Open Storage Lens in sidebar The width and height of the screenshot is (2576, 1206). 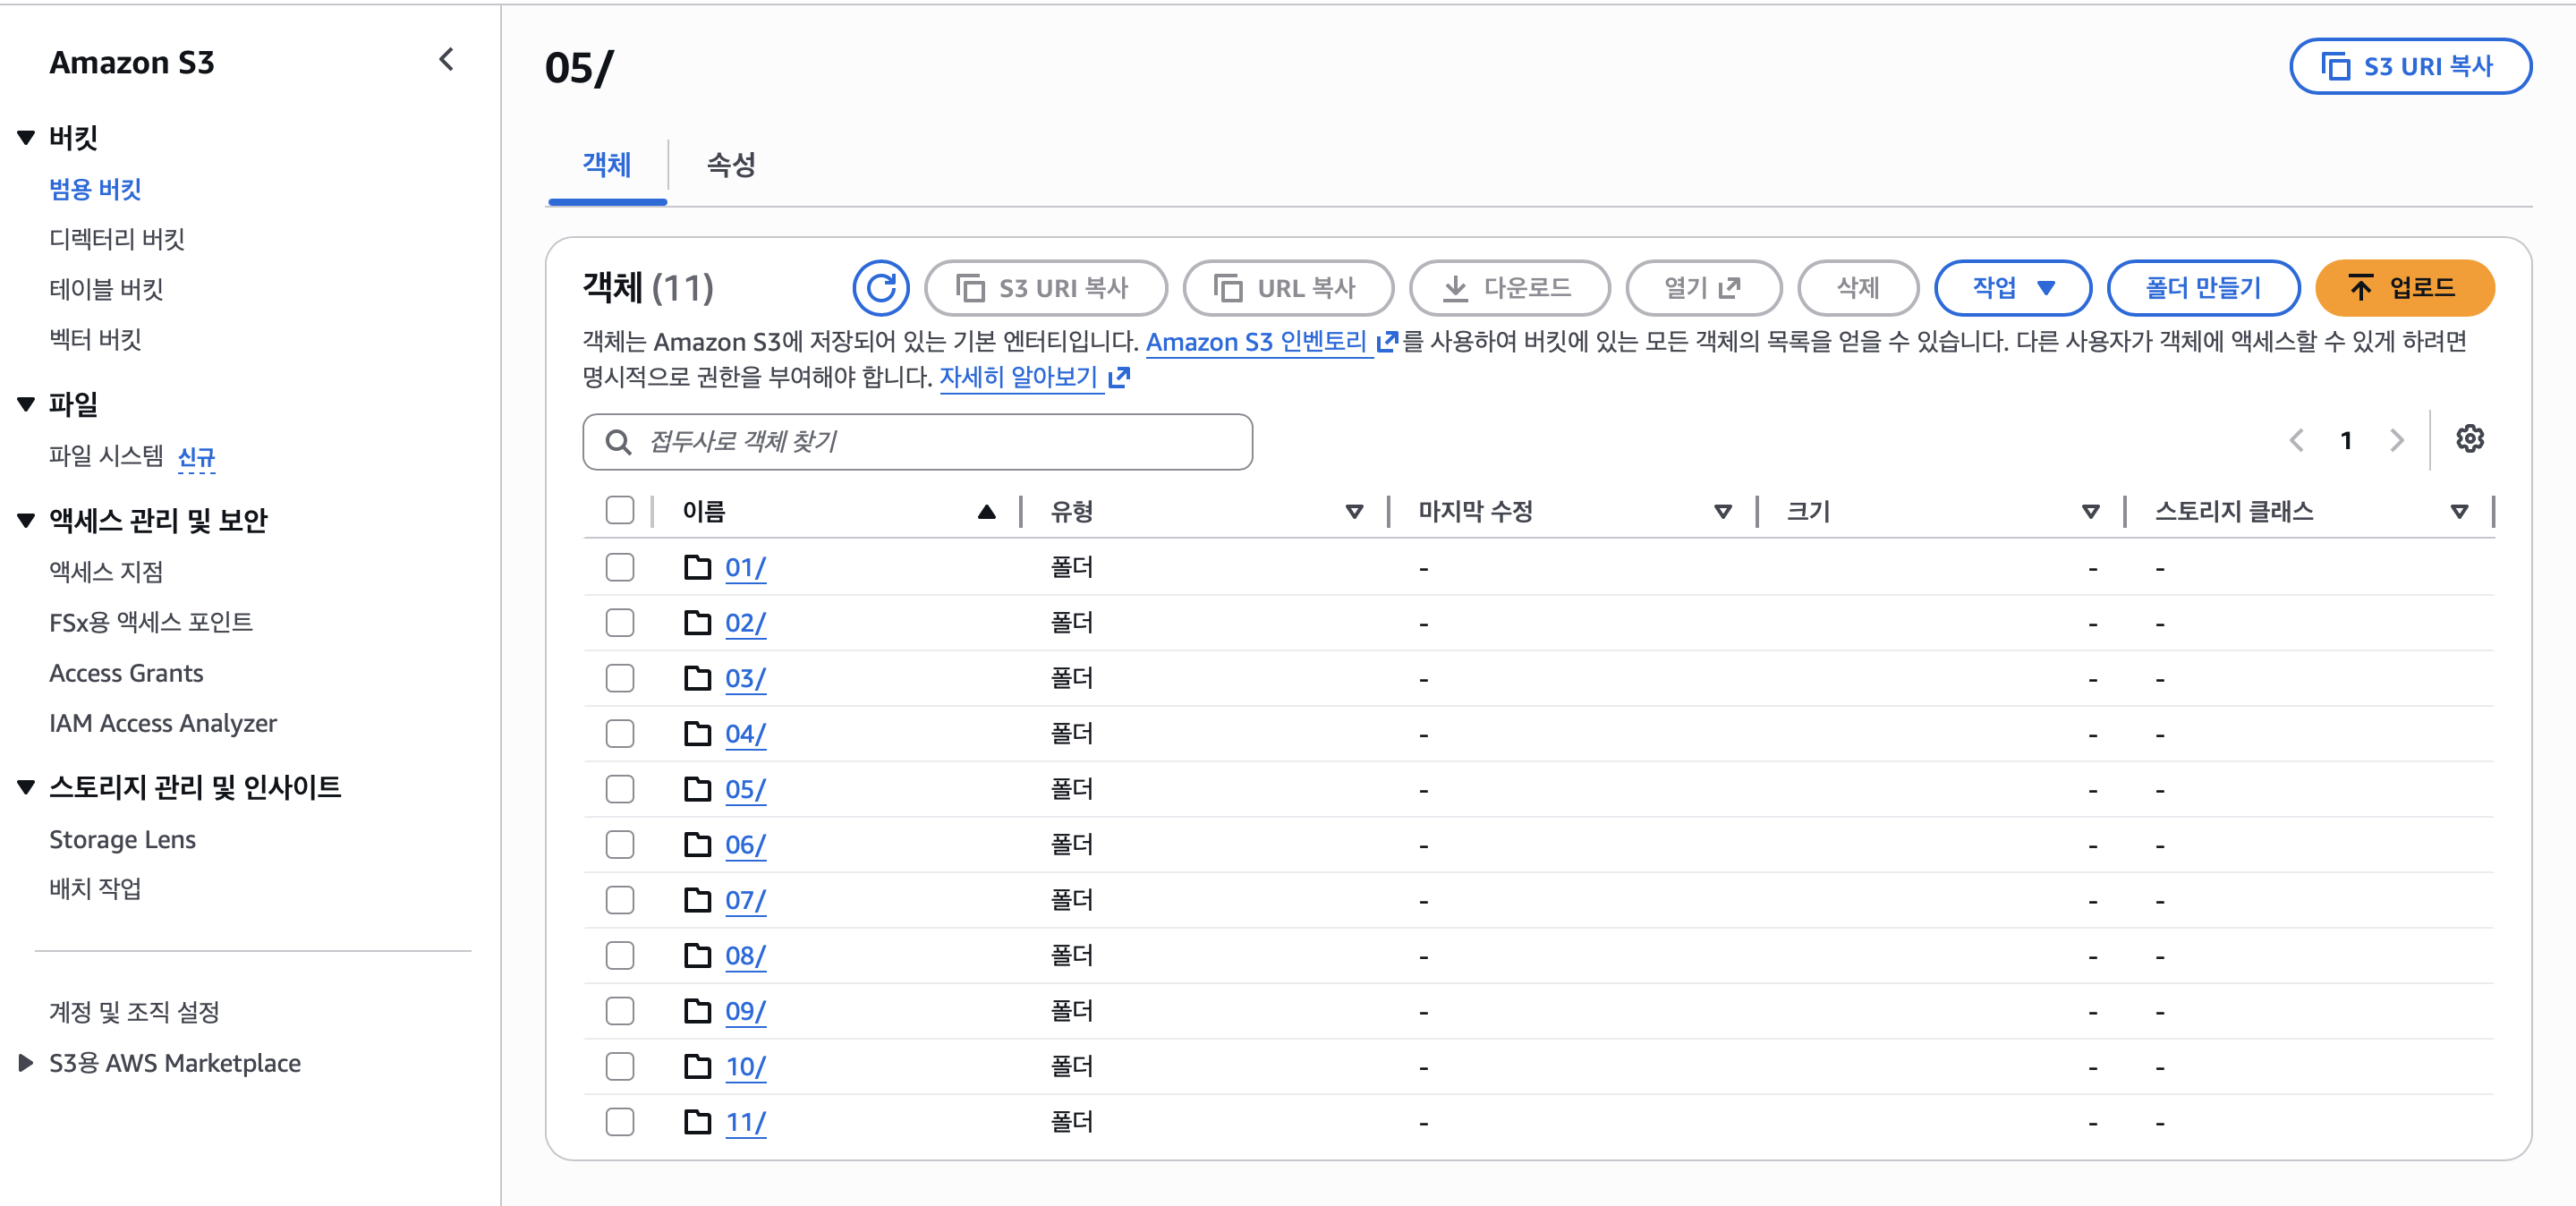tap(122, 839)
